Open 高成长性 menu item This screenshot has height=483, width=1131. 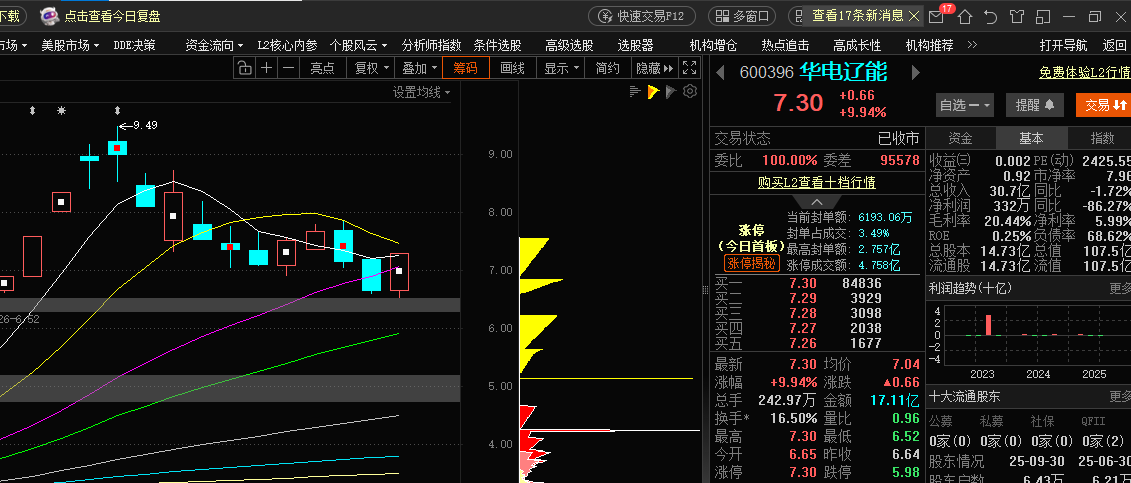click(858, 45)
